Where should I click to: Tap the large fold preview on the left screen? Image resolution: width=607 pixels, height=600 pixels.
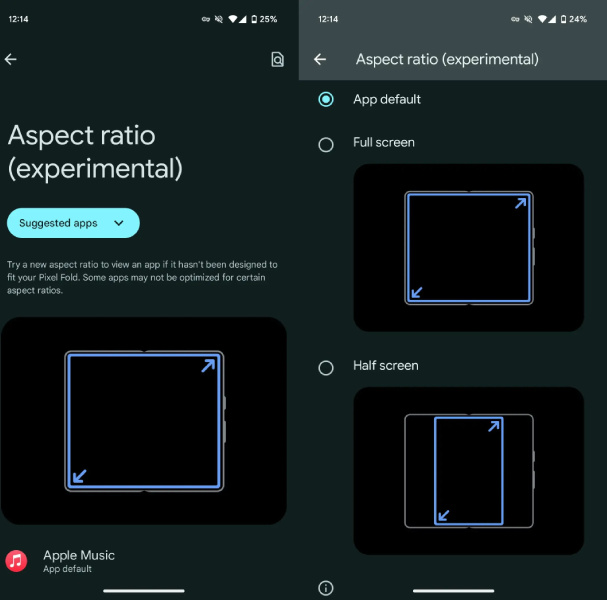tap(144, 421)
